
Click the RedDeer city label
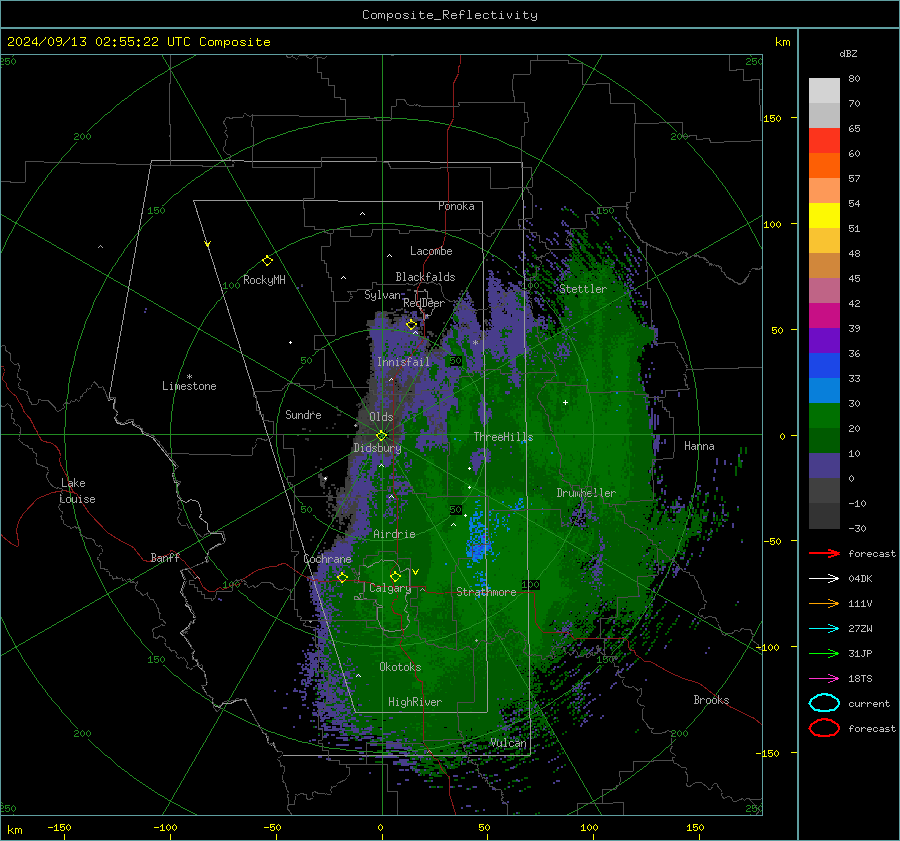[x=424, y=303]
